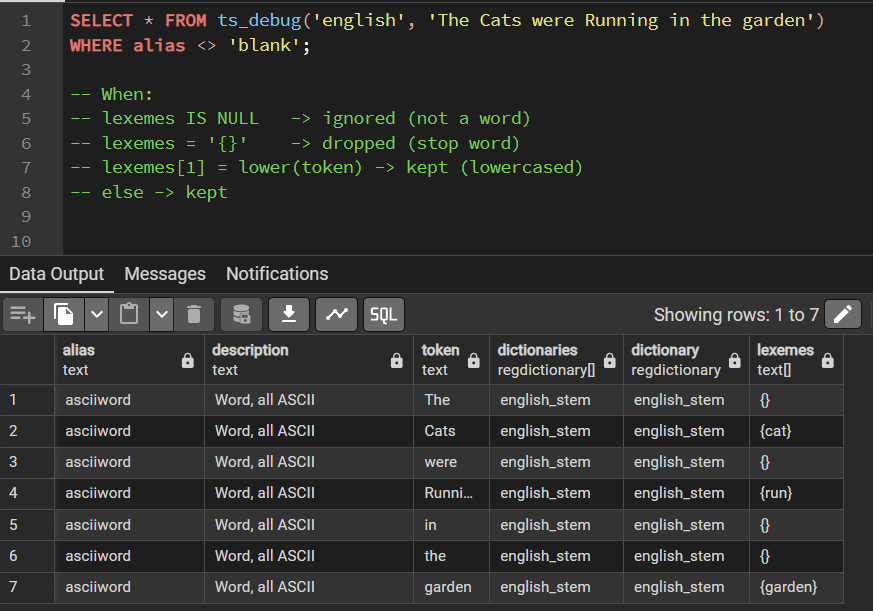Click the Download results icon
This screenshot has height=611, width=873.
point(289,315)
